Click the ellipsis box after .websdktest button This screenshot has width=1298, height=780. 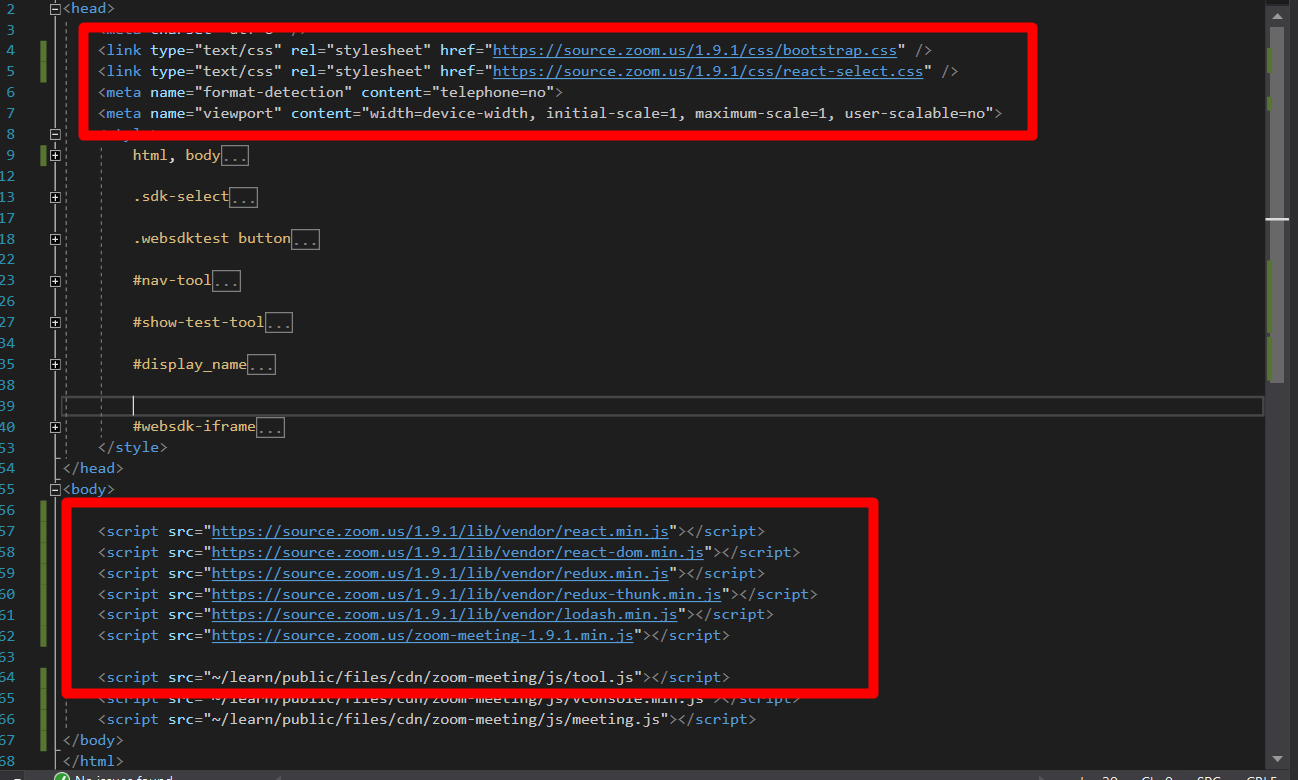click(305, 240)
